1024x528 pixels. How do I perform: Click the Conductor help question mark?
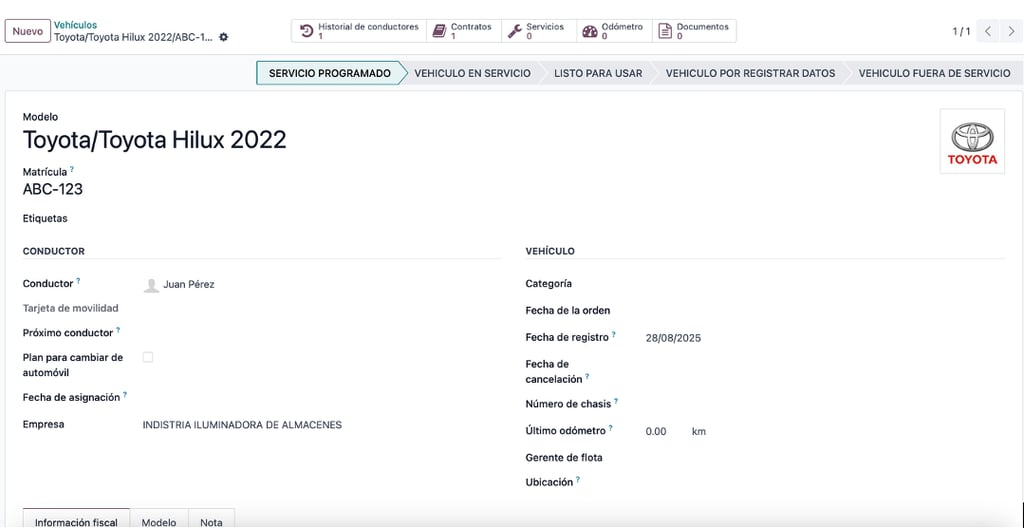(78, 281)
